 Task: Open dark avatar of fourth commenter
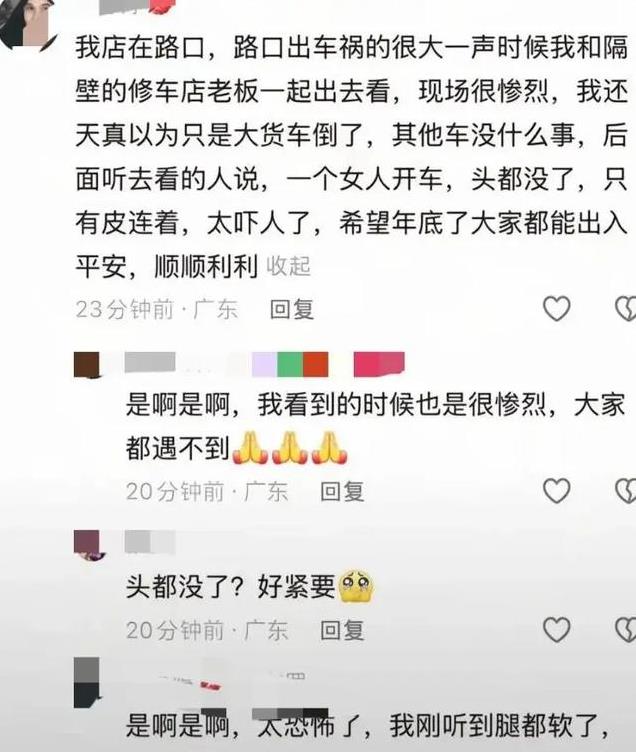tap(87, 683)
